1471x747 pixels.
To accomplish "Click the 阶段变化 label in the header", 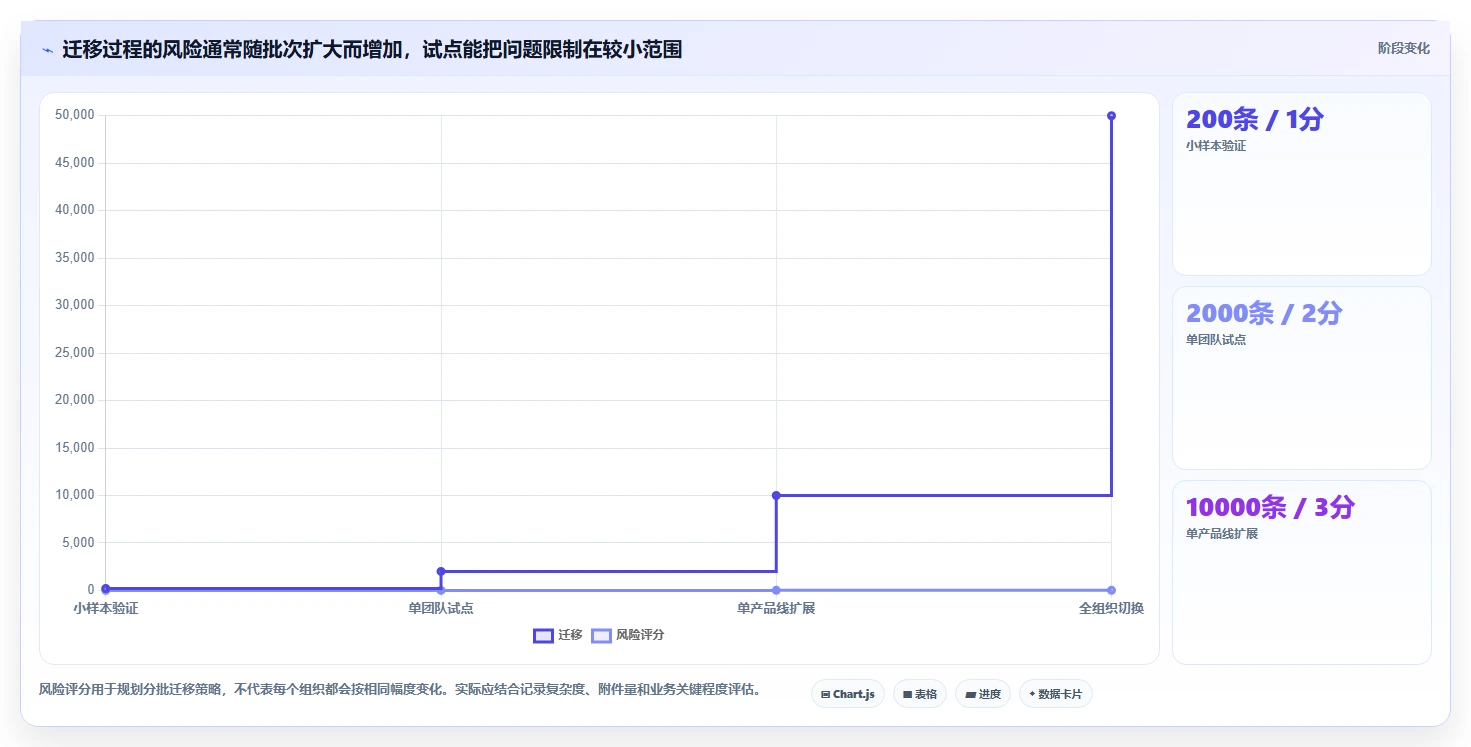I will [1403, 48].
